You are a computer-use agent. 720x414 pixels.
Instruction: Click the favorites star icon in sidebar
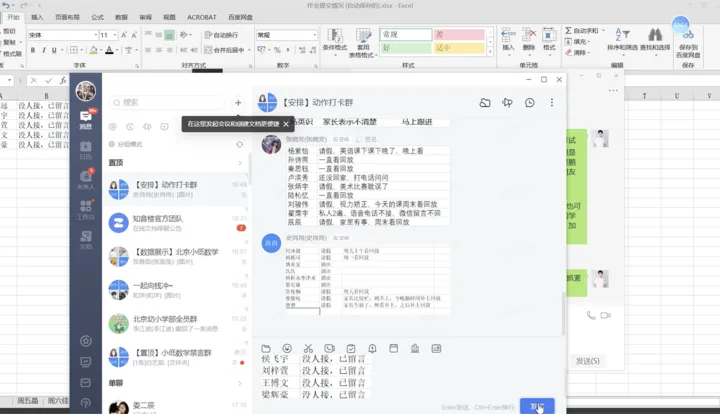point(85,341)
